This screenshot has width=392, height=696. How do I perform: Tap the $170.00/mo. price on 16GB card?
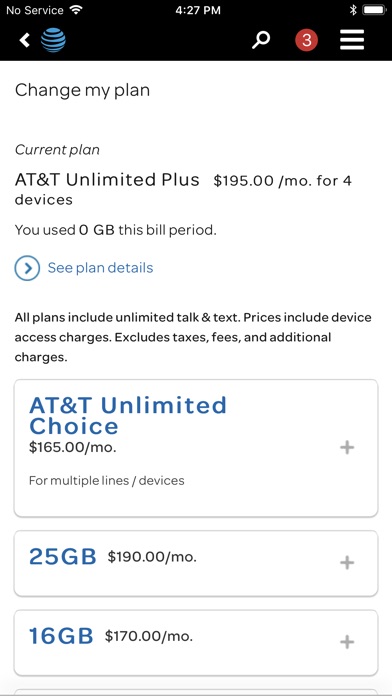[x=149, y=636]
